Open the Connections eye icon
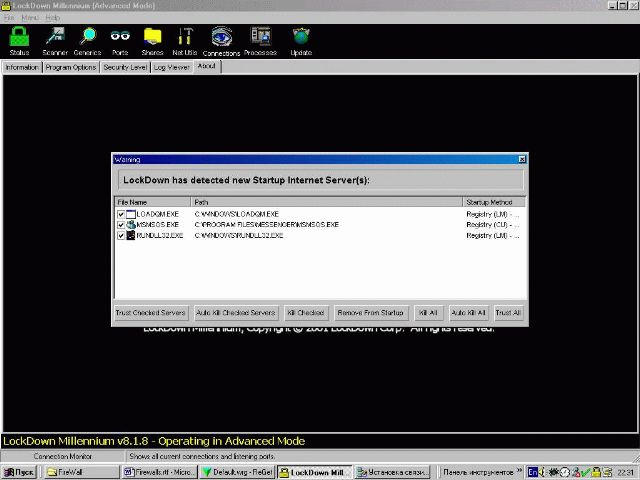 click(221, 41)
